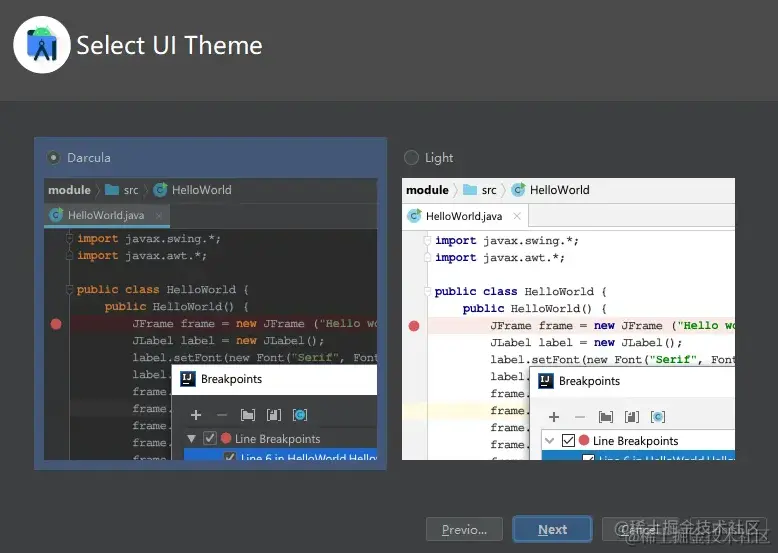
Task: Click Breakpoints dialog title in Light preview
Action: [x=589, y=381]
